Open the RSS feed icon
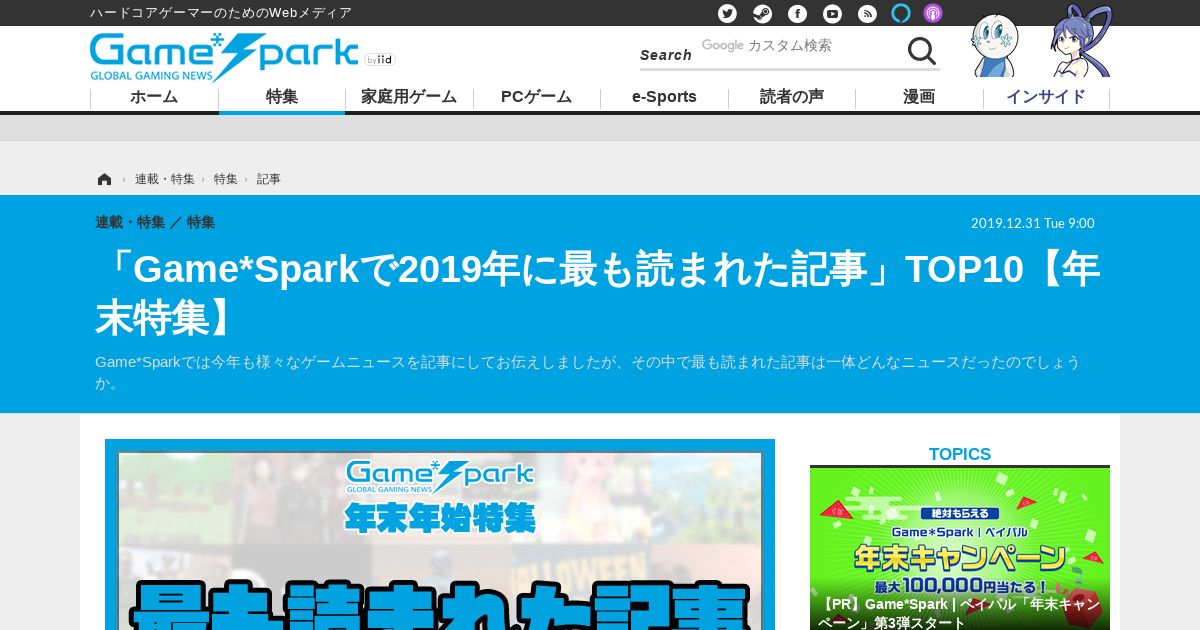The image size is (1200, 630). (x=867, y=13)
